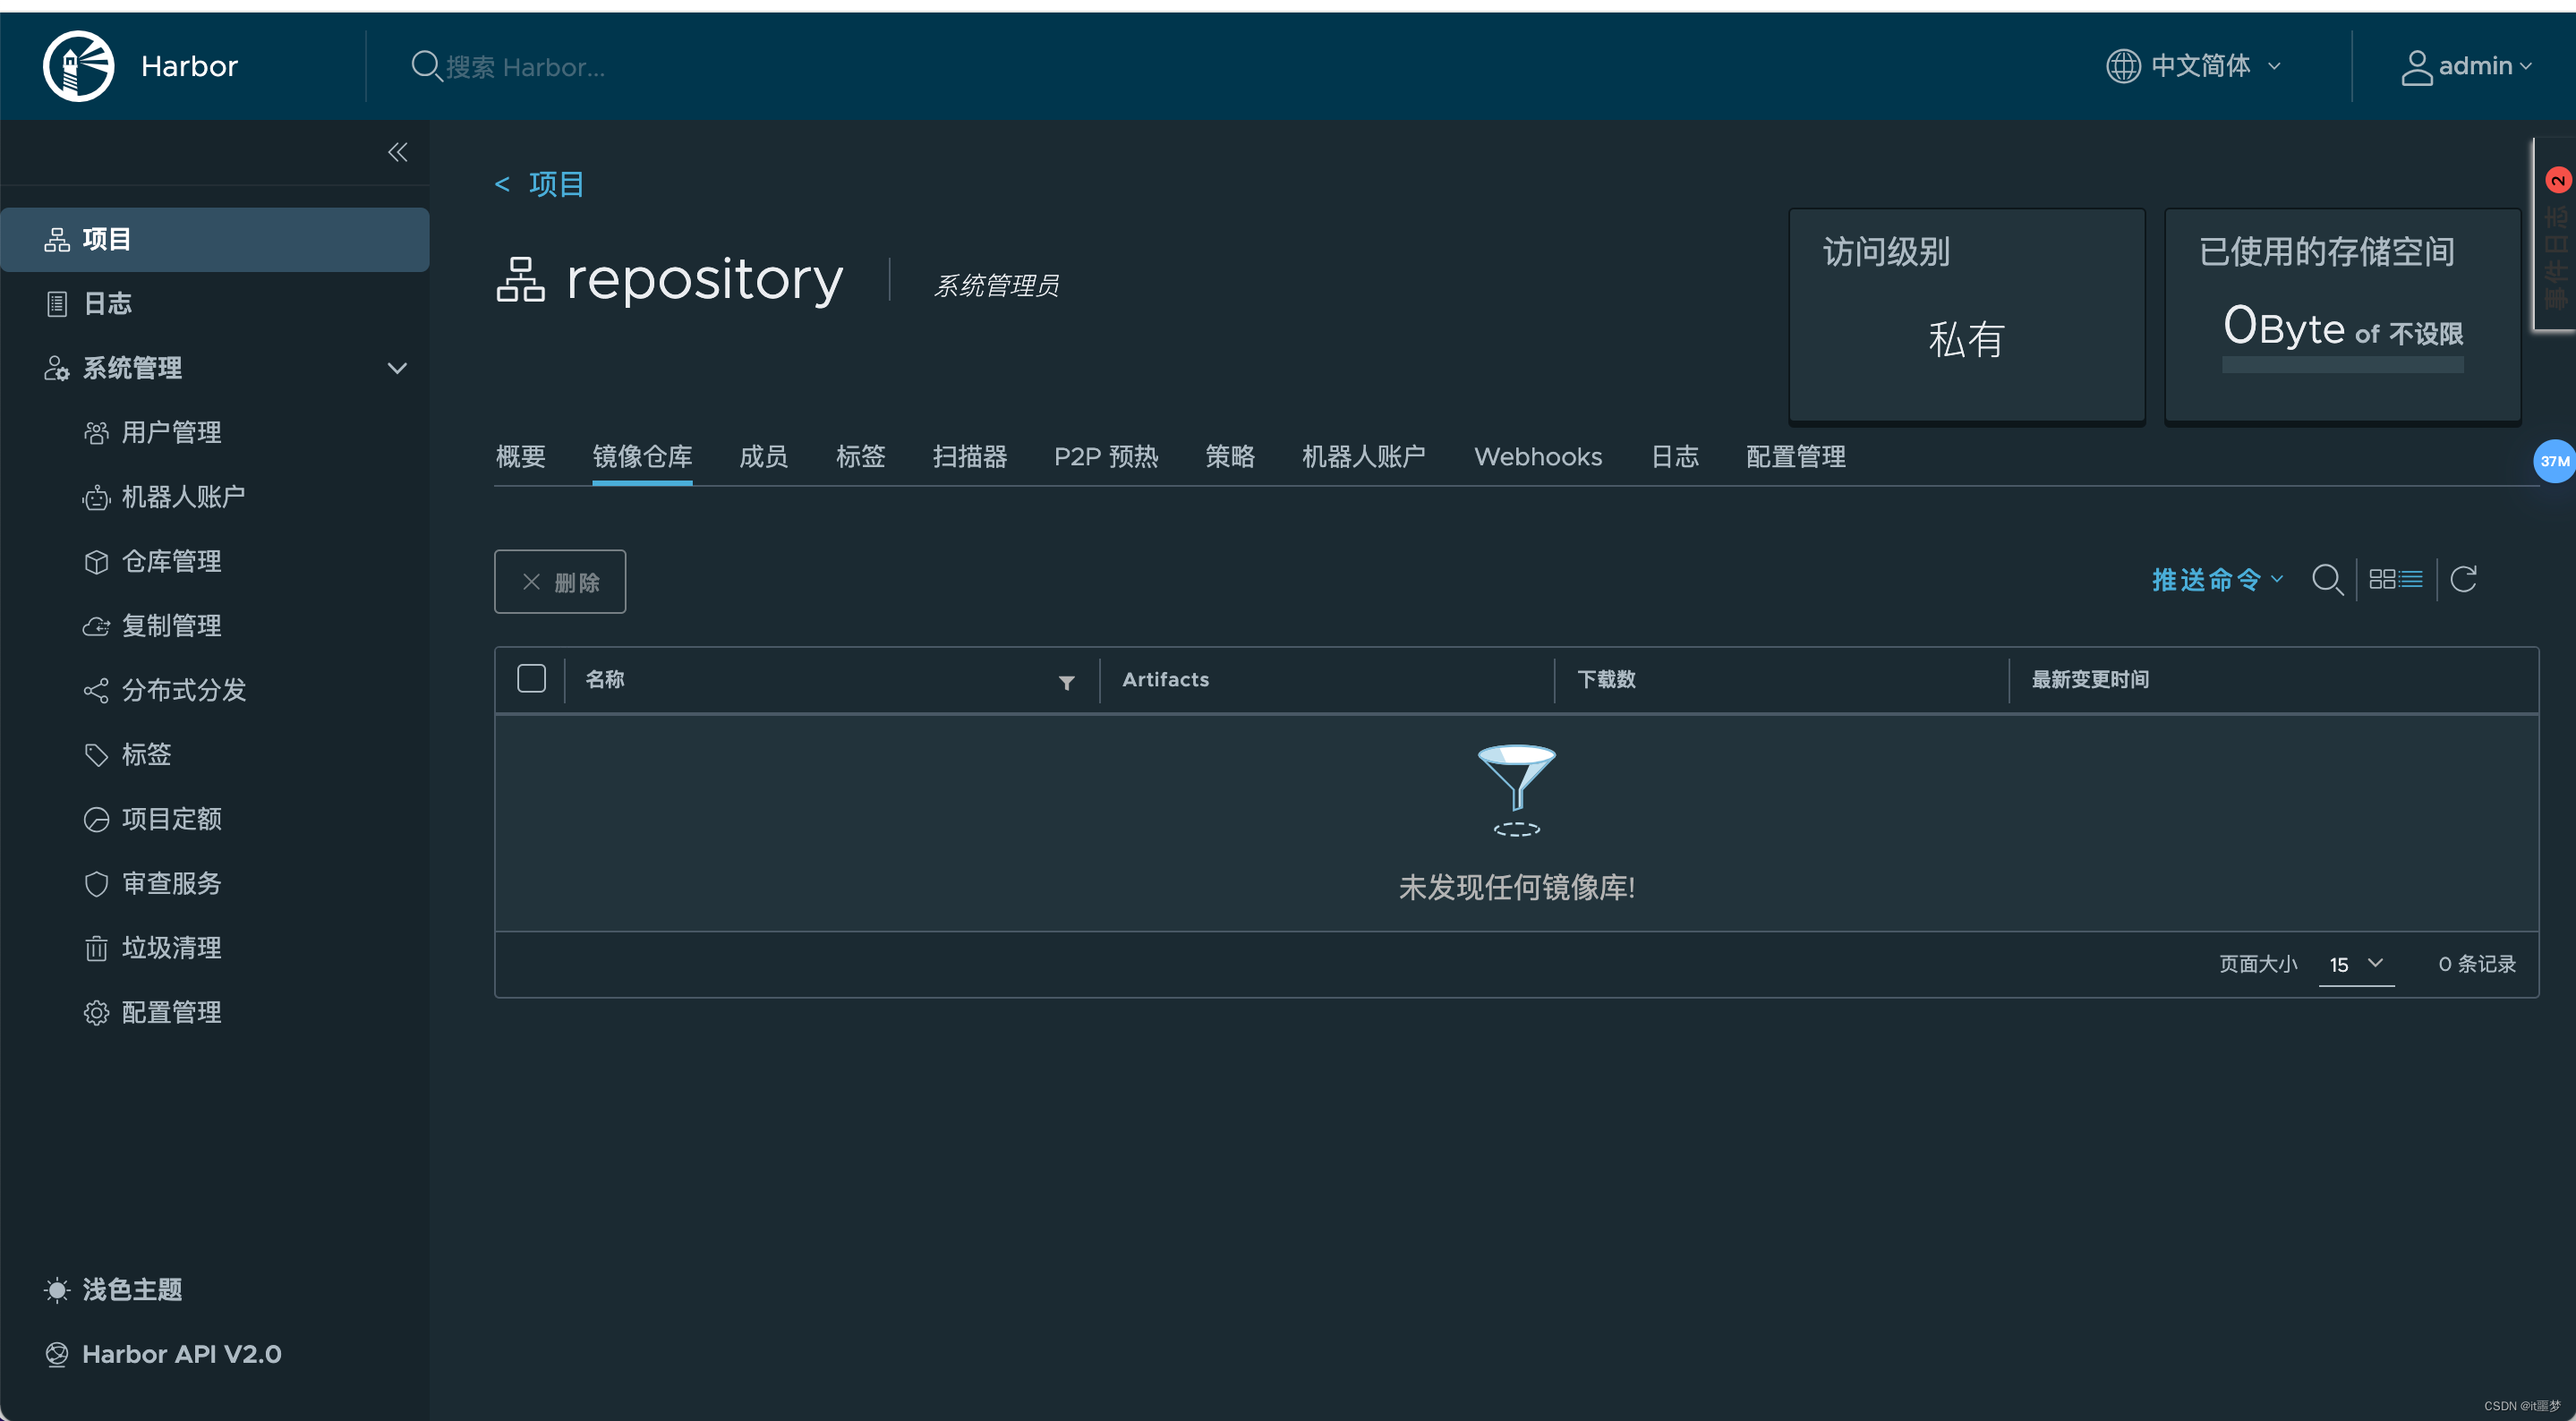Select 复制管理 in the sidebar
This screenshot has width=2576, height=1421.
[x=172, y=625]
